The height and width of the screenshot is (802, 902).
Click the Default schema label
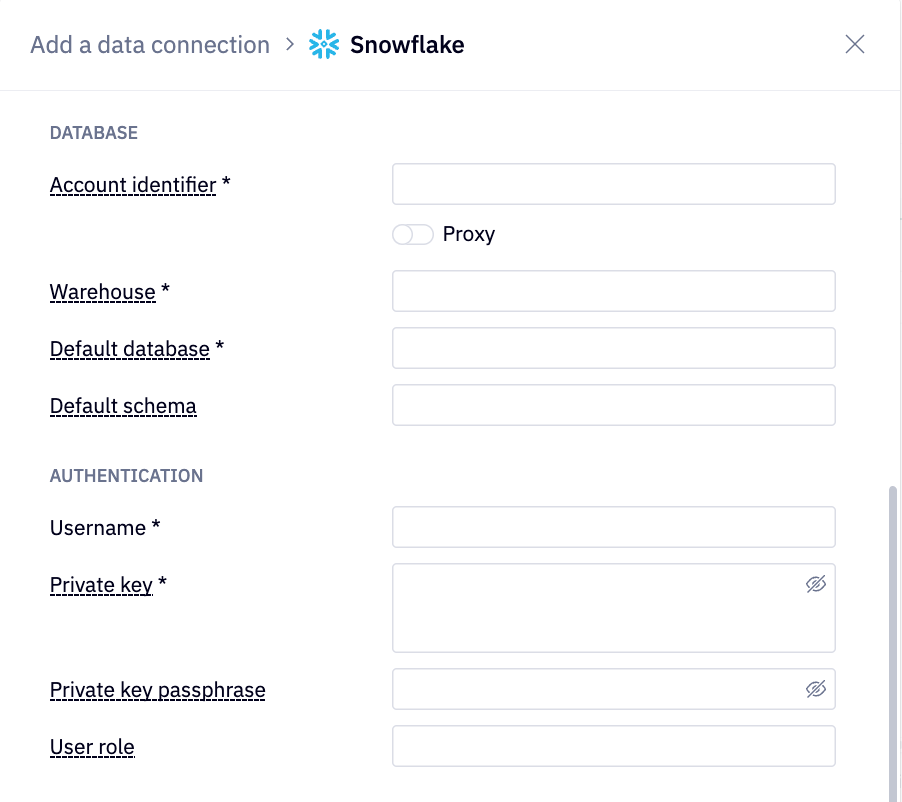point(122,406)
